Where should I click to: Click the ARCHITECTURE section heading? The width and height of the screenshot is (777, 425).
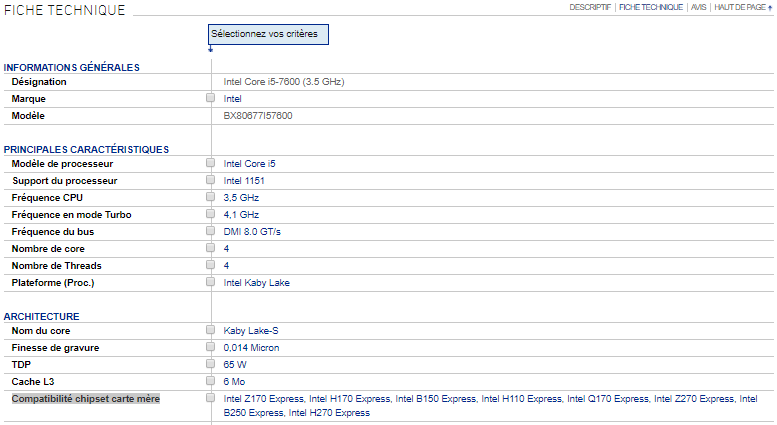[x=42, y=317]
